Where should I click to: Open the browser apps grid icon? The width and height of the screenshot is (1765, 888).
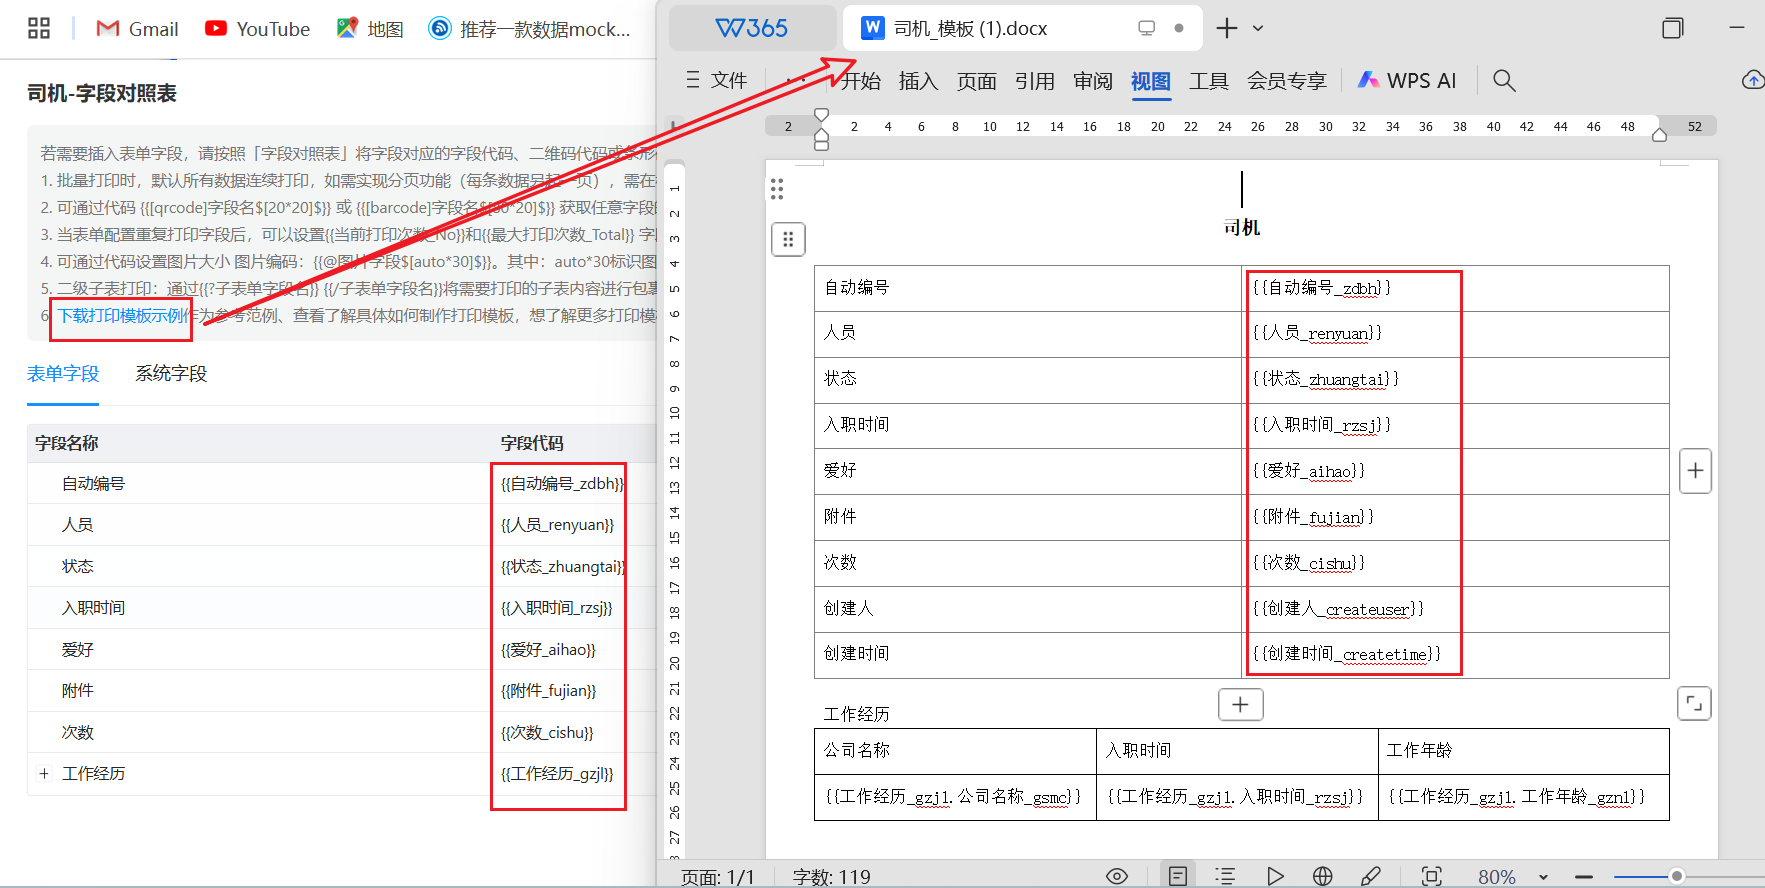coord(39,28)
